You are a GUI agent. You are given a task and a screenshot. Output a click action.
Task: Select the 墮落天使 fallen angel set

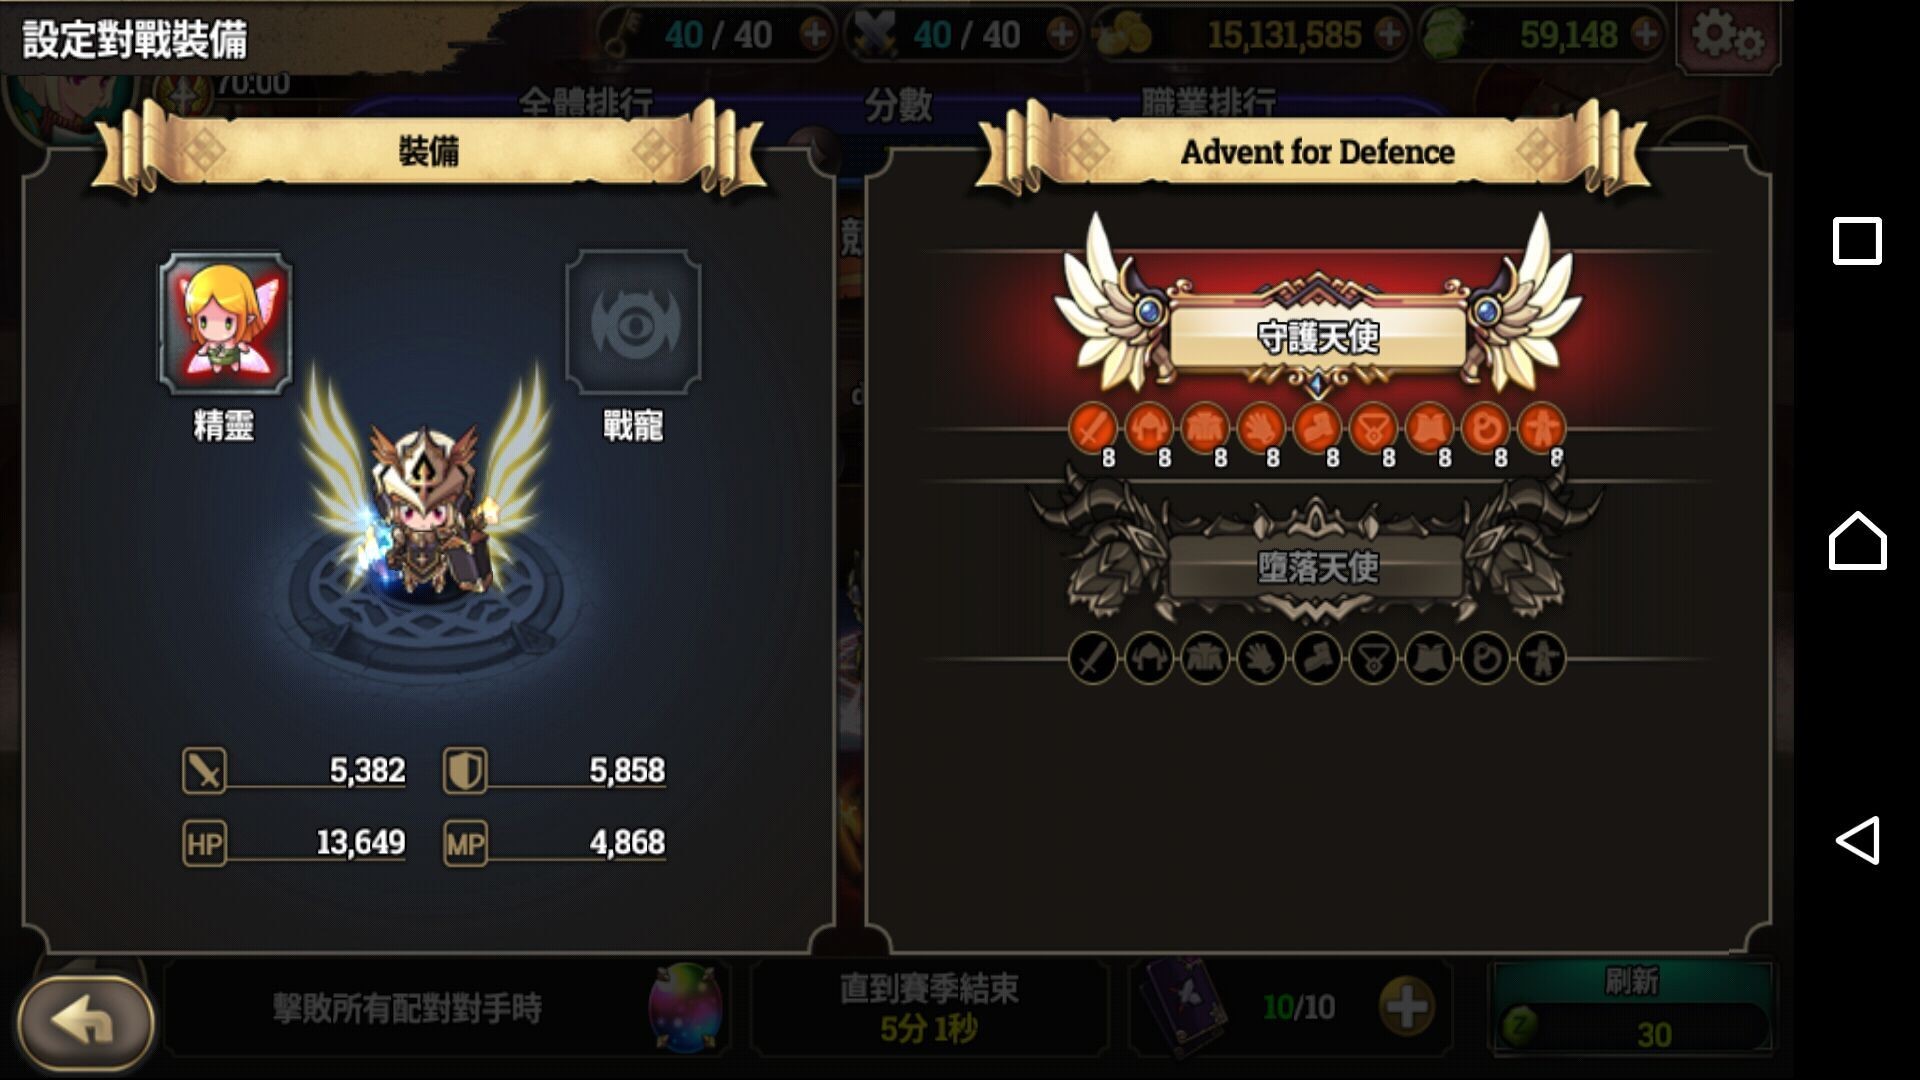coord(1317,567)
